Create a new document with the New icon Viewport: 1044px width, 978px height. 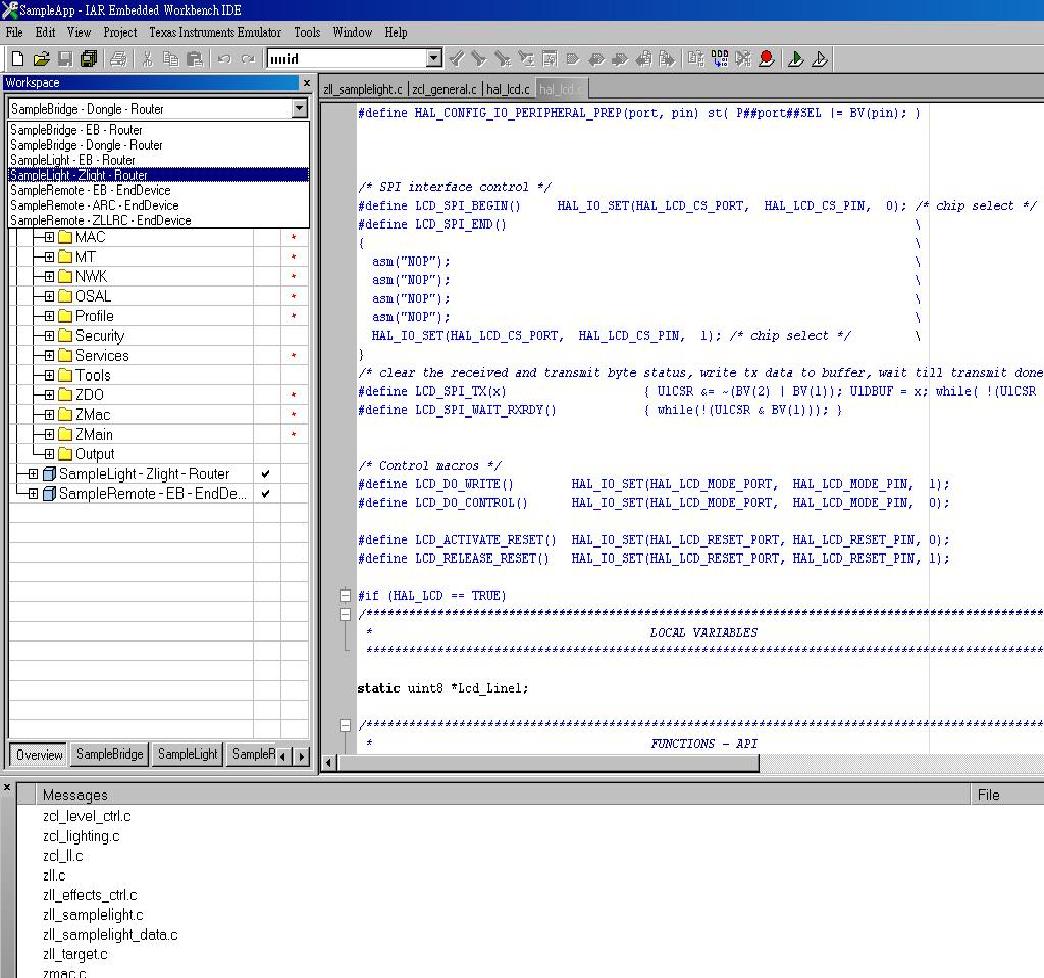click(17, 59)
